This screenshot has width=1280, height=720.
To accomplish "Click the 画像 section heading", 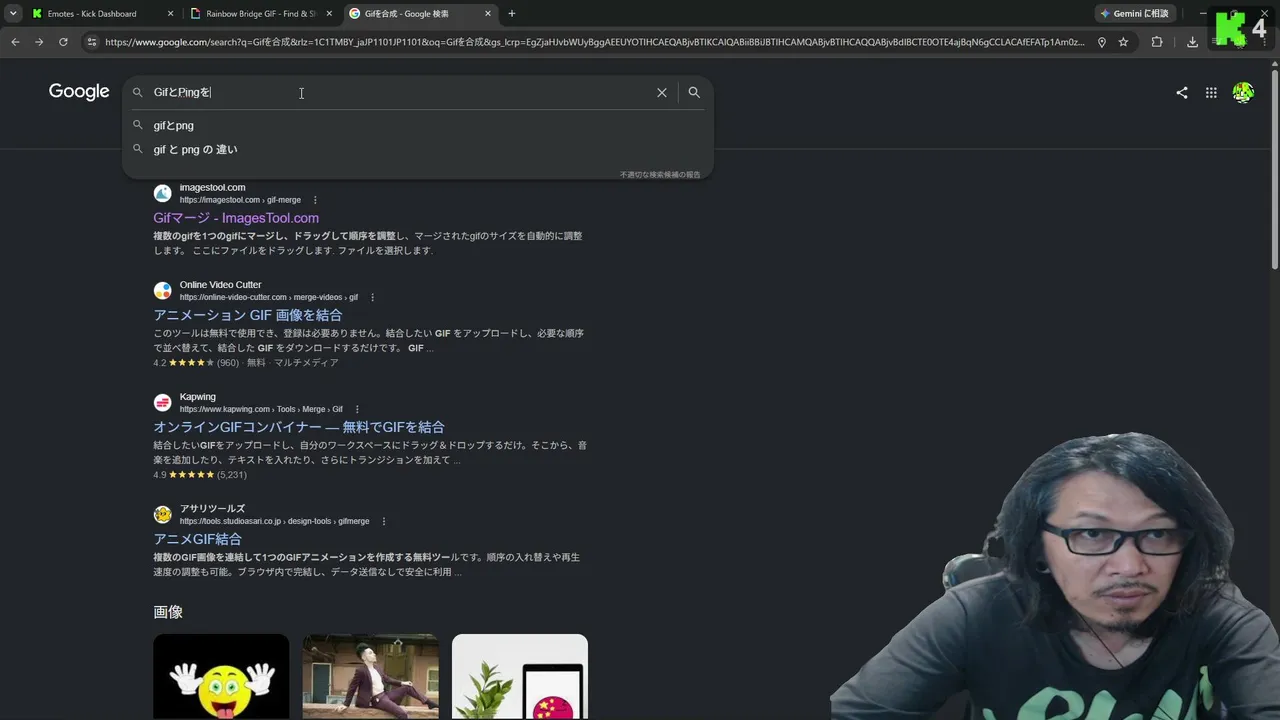I will click(x=168, y=612).
